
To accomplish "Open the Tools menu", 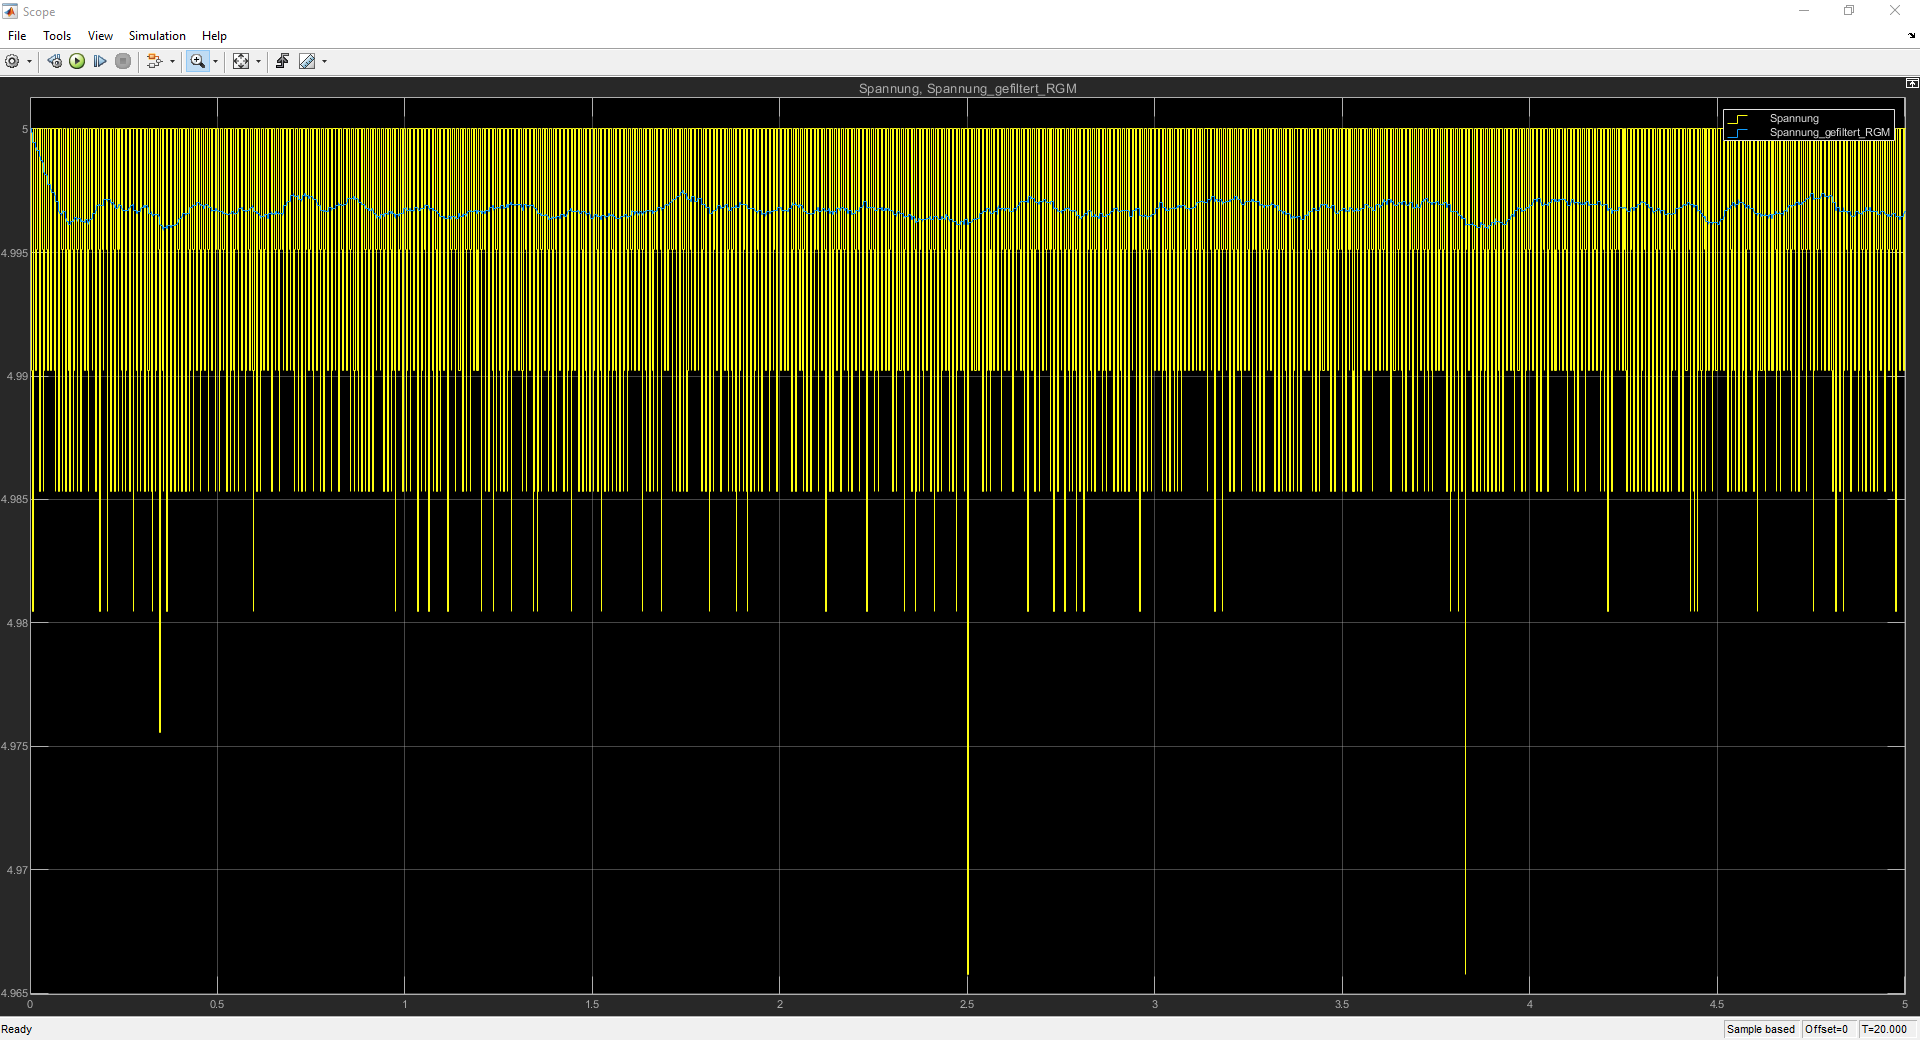I will click(57, 36).
